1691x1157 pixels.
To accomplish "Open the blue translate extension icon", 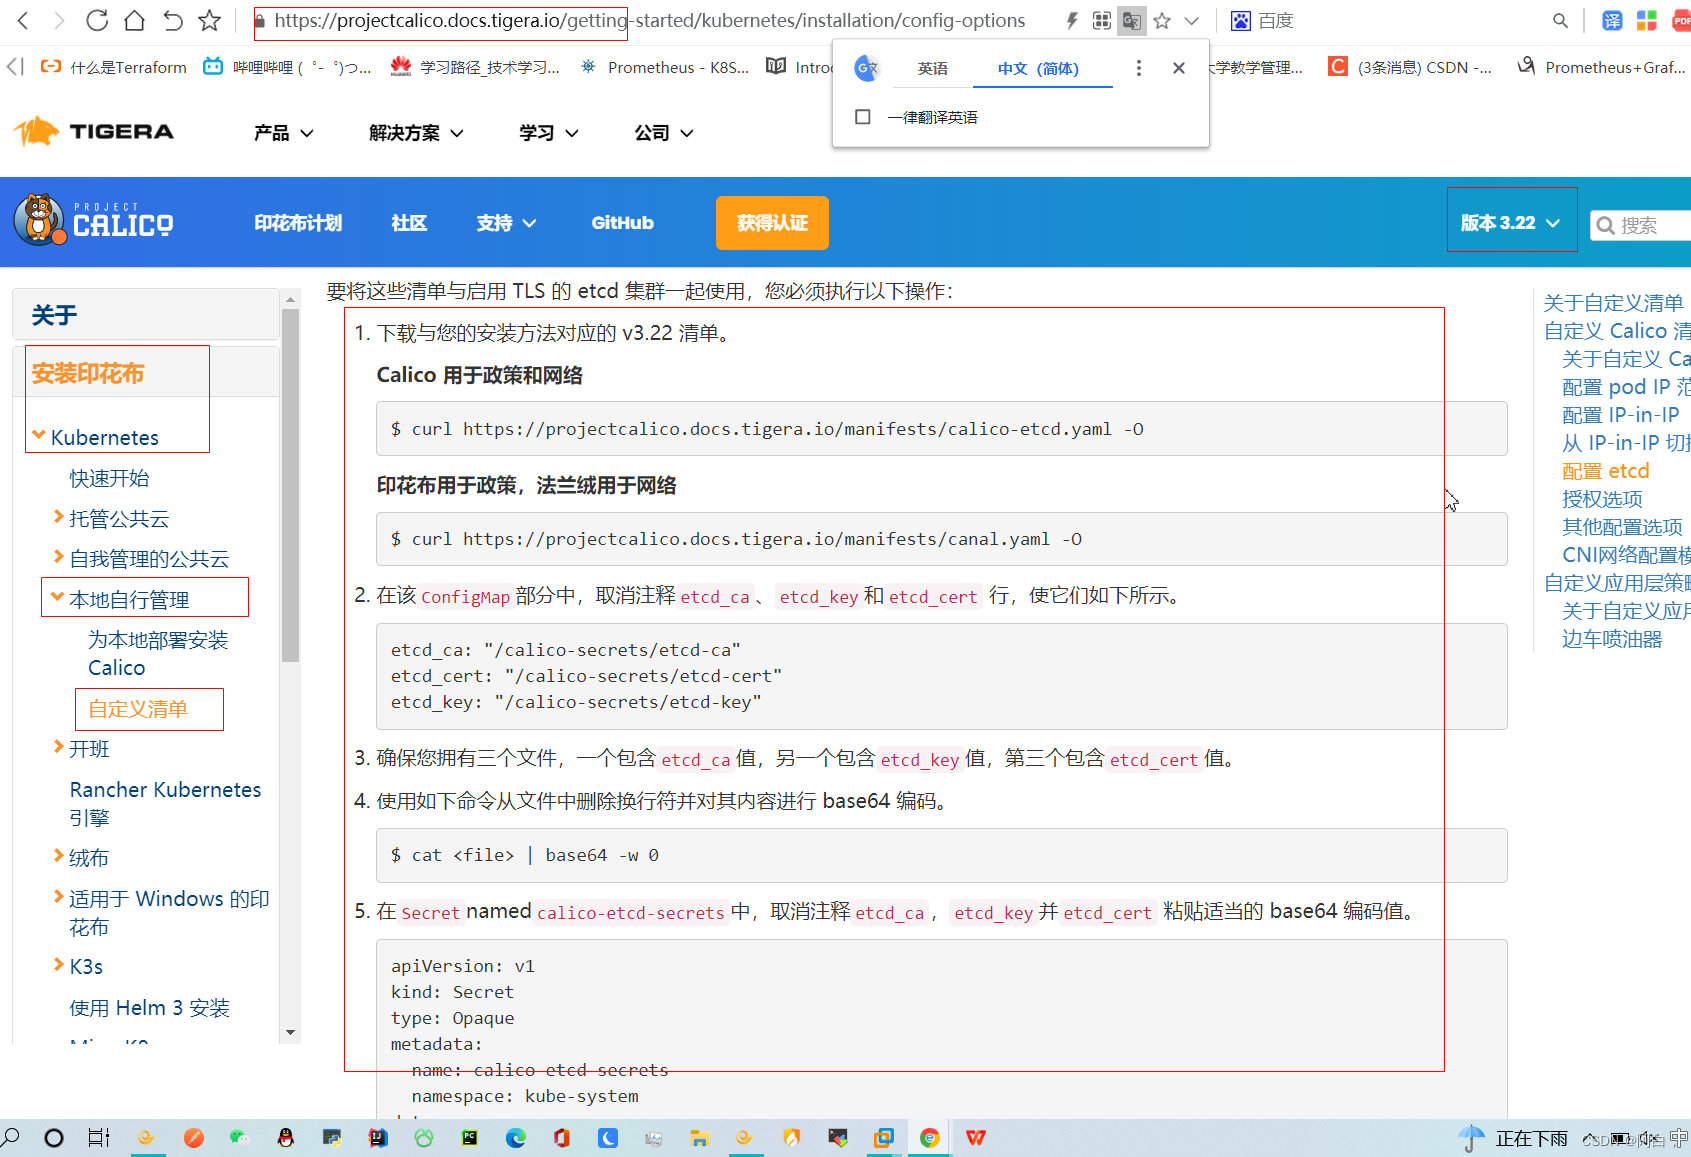I will pyautogui.click(x=1612, y=21).
